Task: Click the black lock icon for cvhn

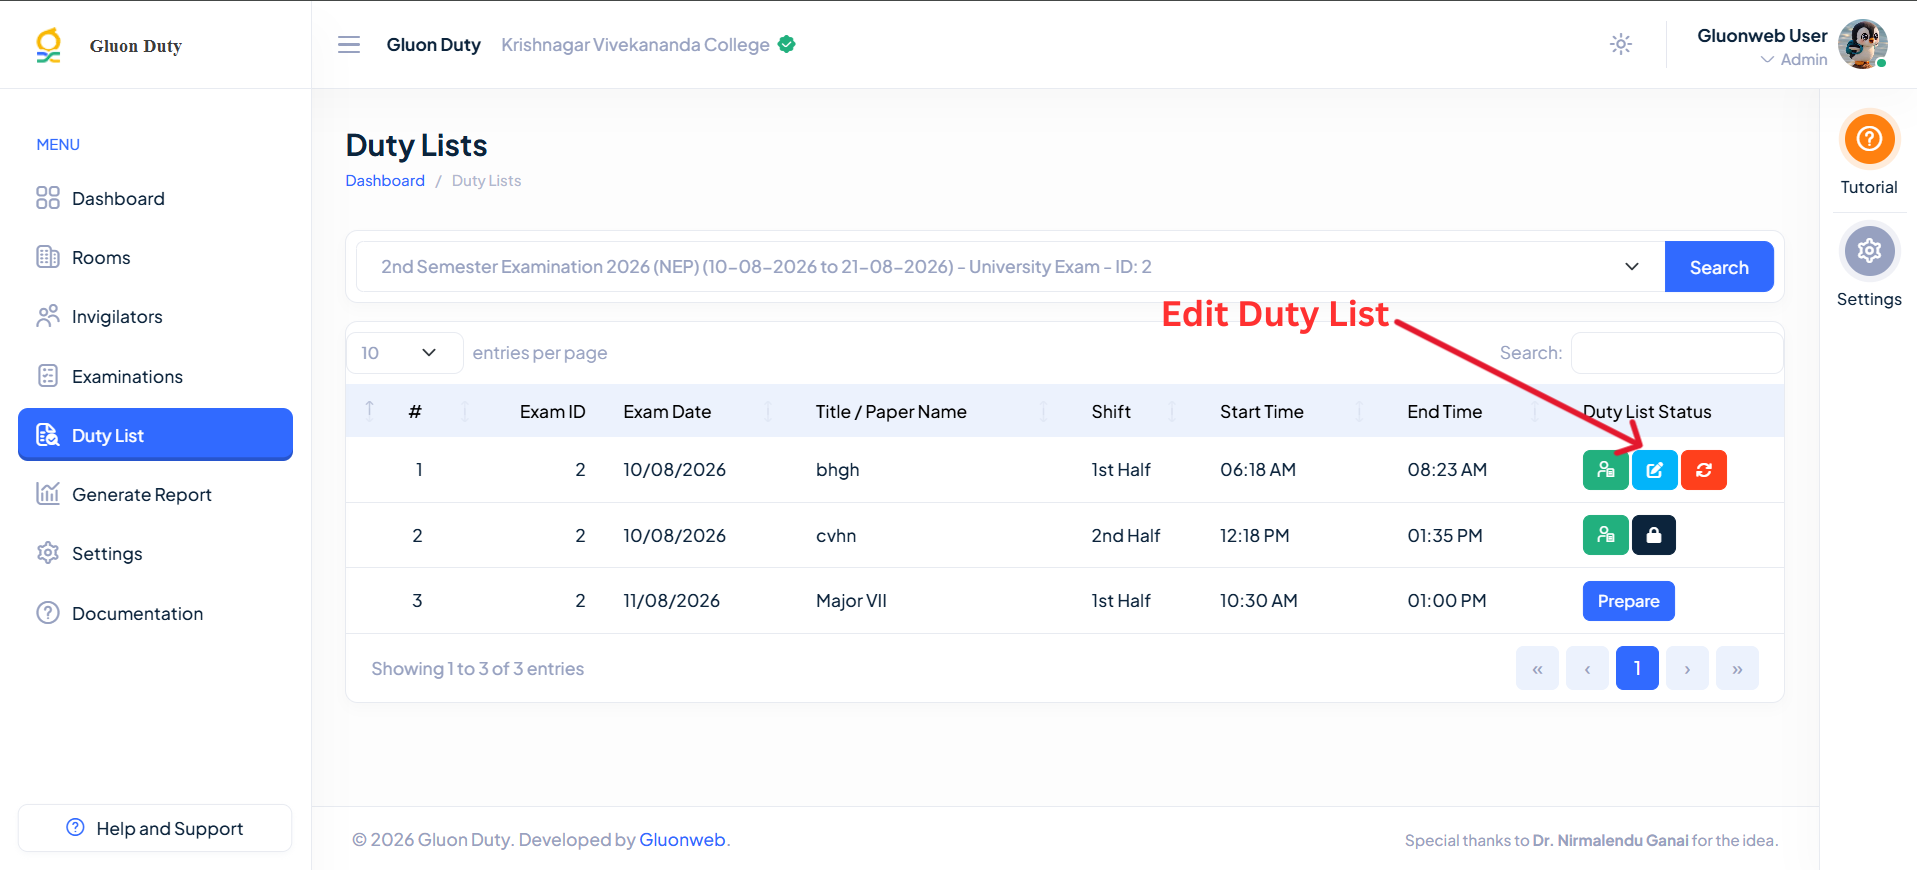Action: (1654, 535)
